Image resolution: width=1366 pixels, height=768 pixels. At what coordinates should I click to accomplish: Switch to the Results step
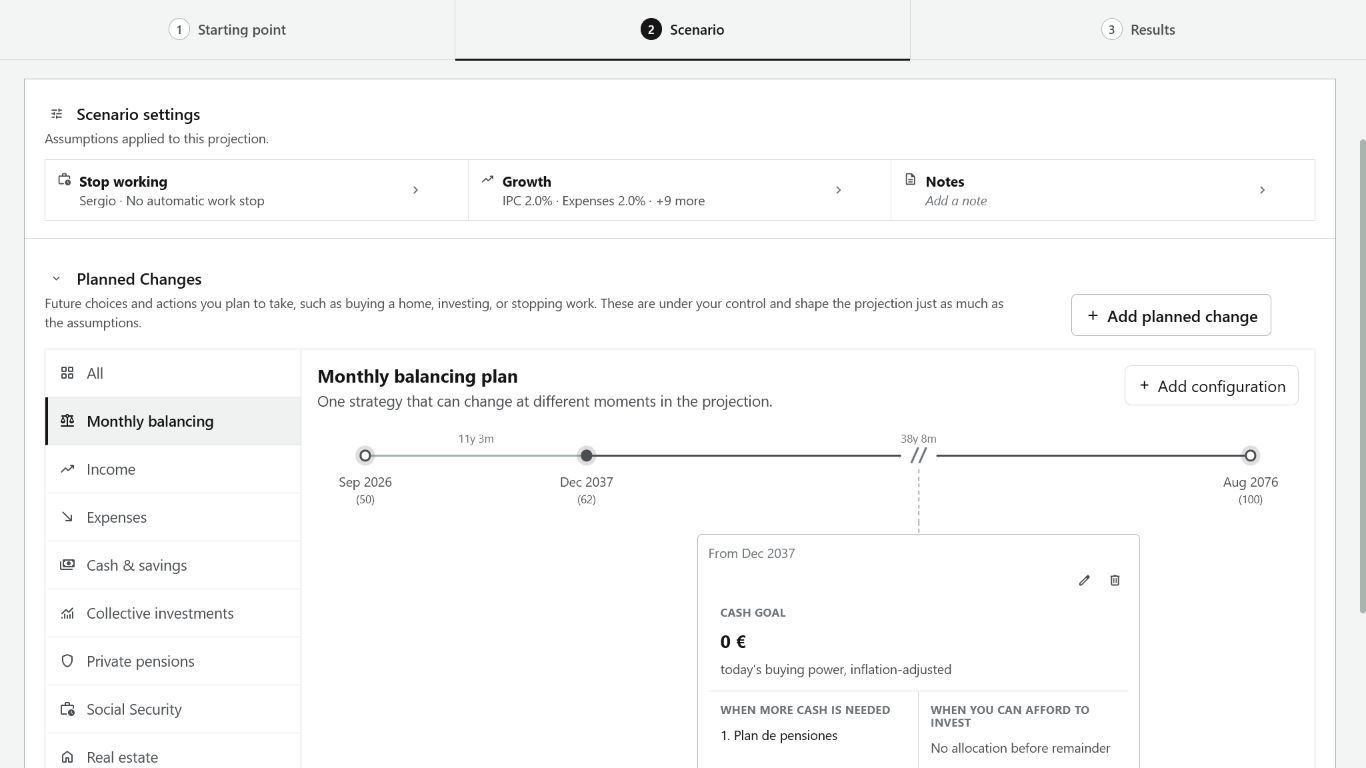pyautogui.click(x=1138, y=30)
